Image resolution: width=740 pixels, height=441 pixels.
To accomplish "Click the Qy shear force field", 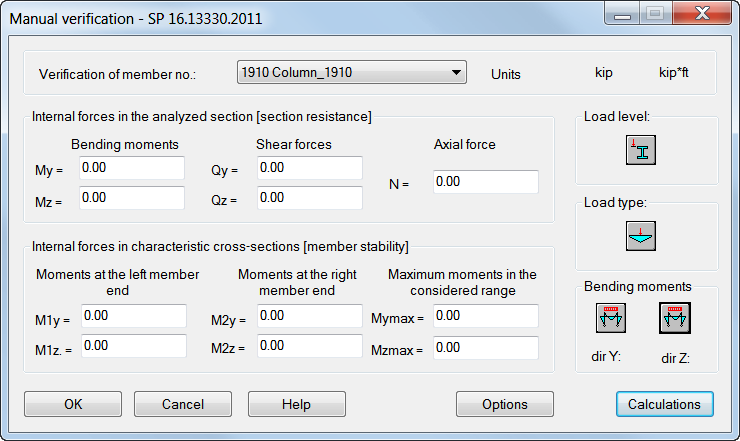I will (x=310, y=168).
